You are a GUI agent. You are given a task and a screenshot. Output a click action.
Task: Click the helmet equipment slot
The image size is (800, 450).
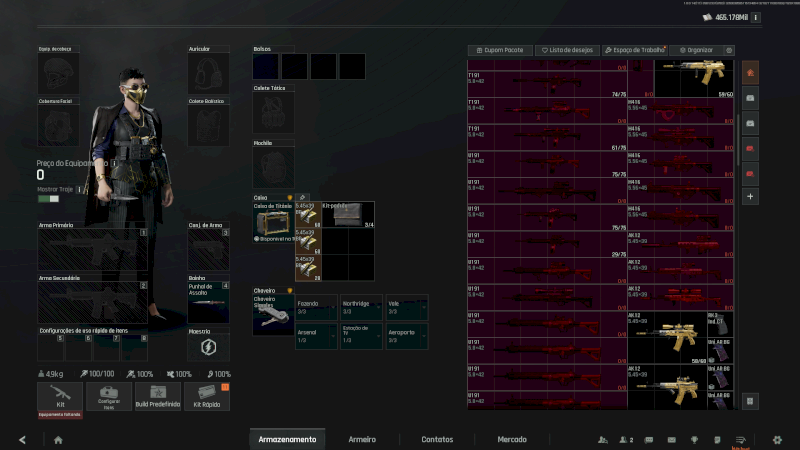tap(58, 73)
